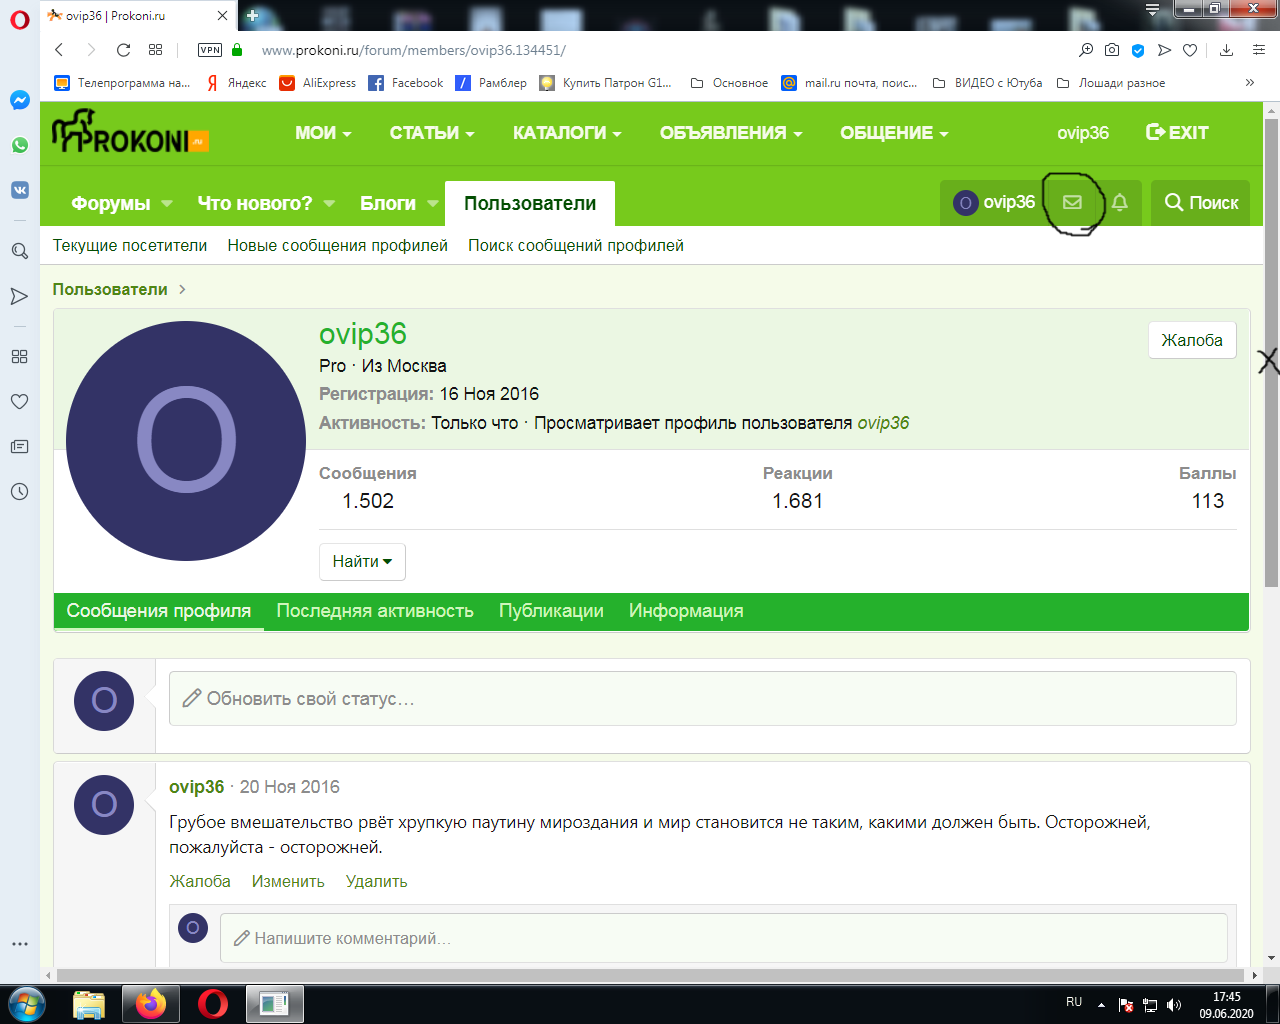
Task: Expand the Блоги menu chevron
Action: click(432, 202)
